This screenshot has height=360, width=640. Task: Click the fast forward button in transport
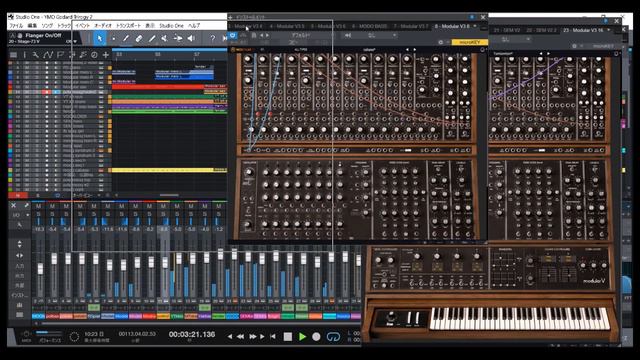(252, 337)
